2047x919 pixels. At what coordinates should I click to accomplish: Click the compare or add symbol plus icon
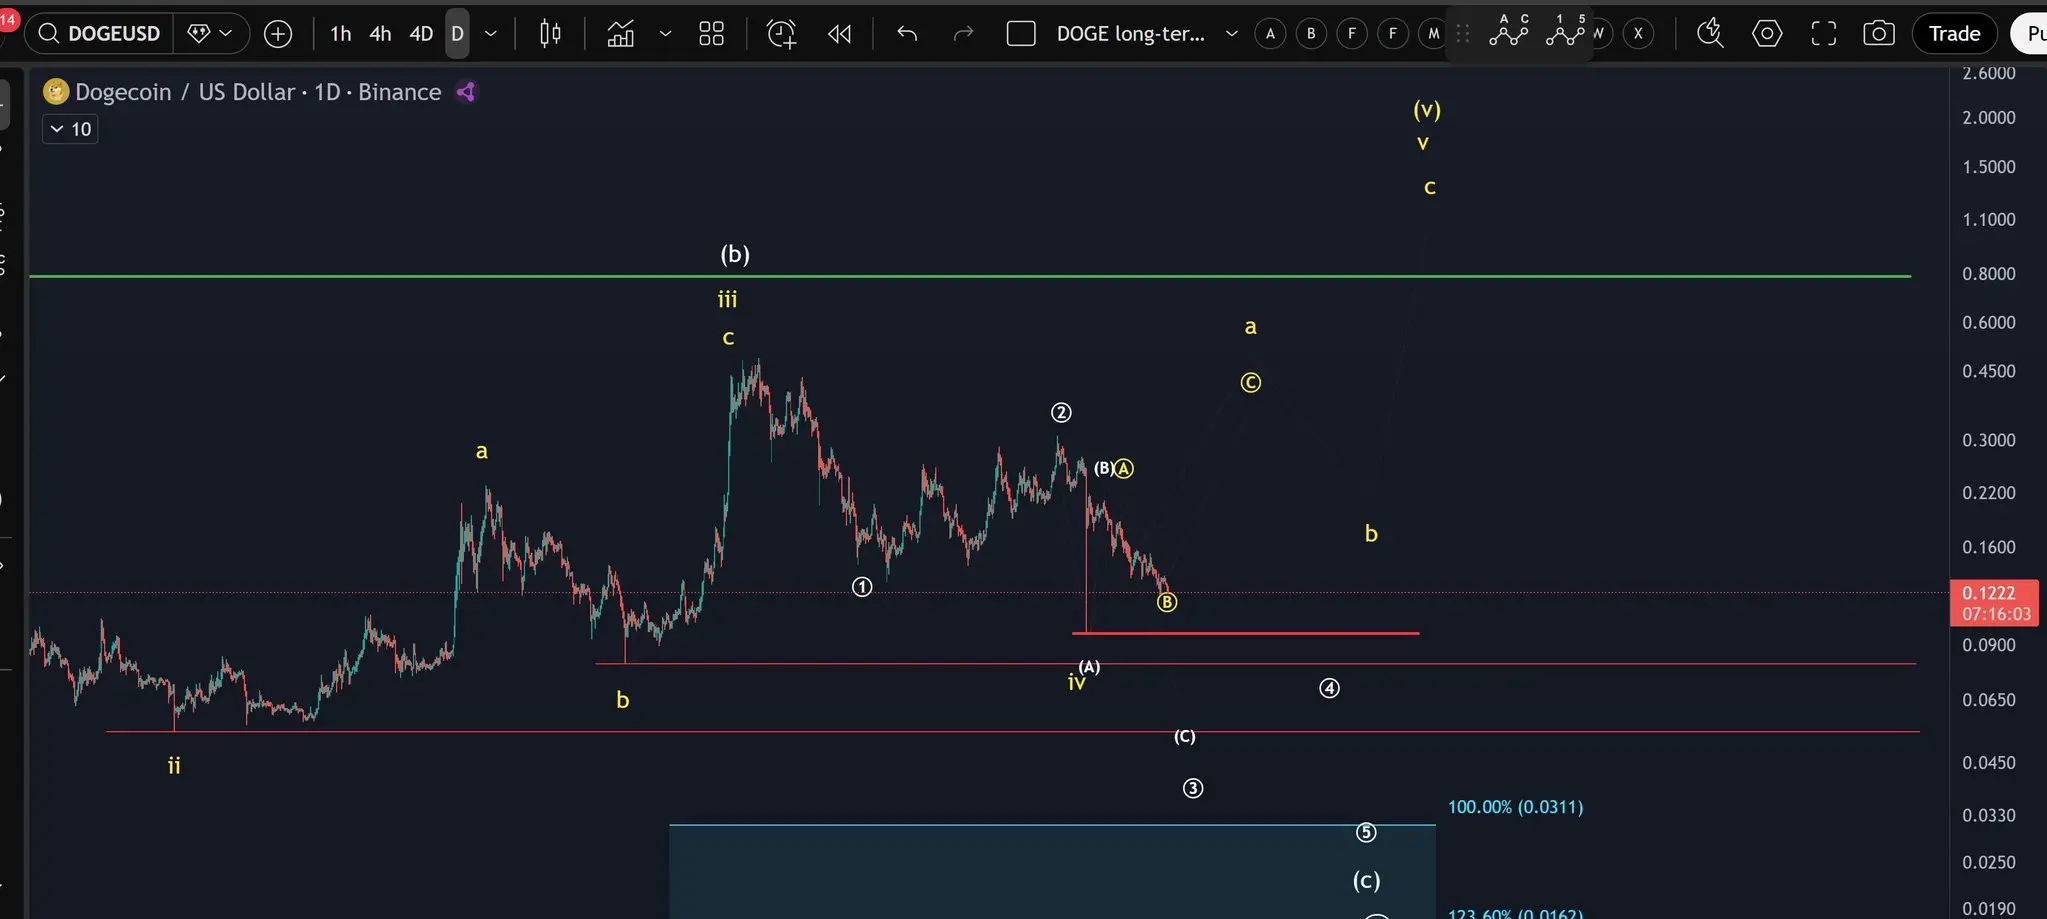click(x=278, y=34)
